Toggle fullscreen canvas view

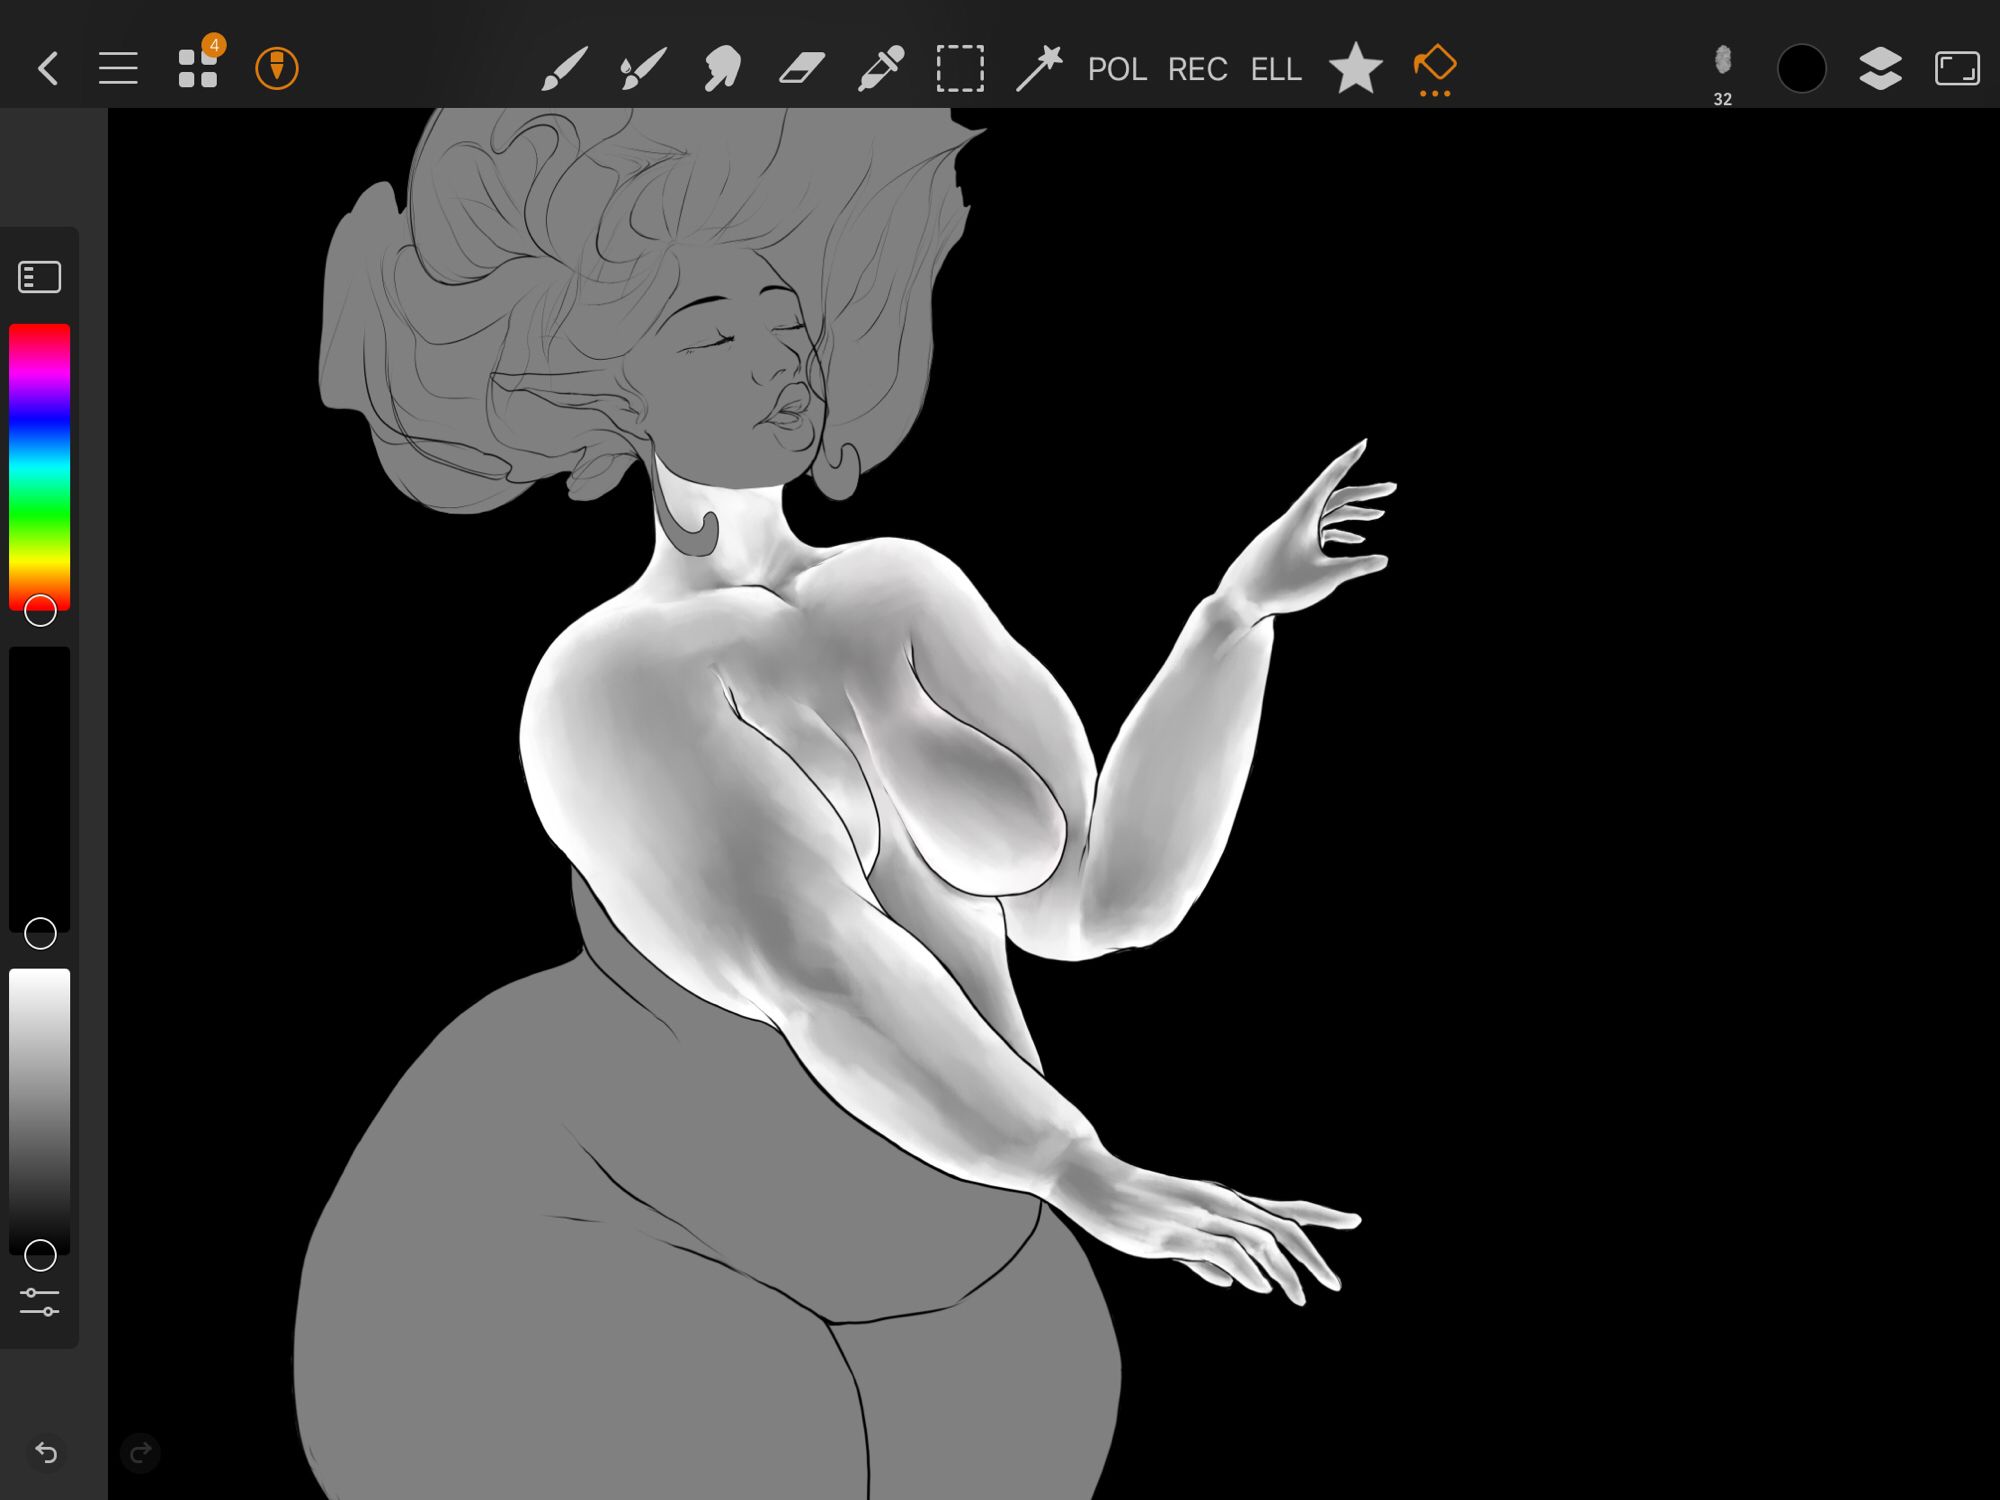tap(1957, 69)
